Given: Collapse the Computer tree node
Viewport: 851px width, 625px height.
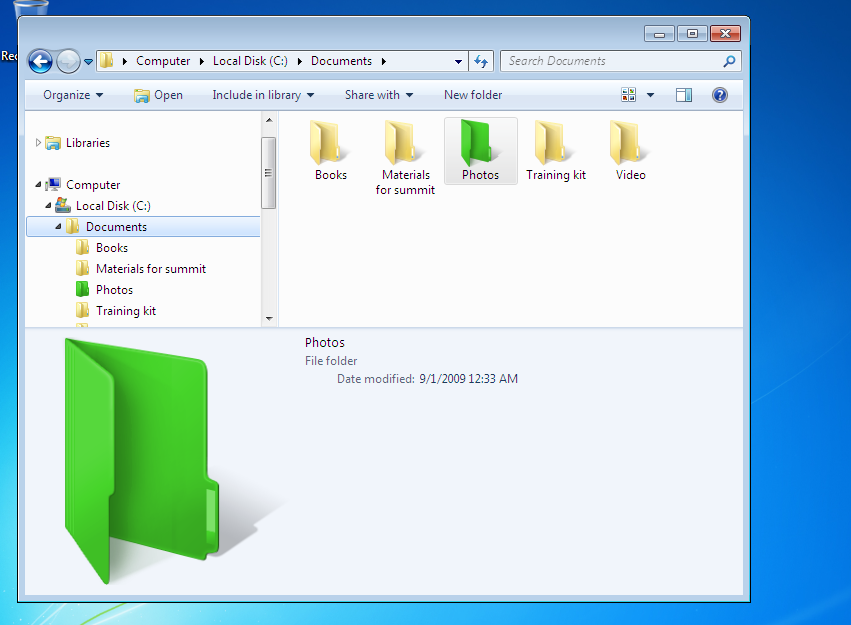Looking at the screenshot, I should tap(39, 185).
